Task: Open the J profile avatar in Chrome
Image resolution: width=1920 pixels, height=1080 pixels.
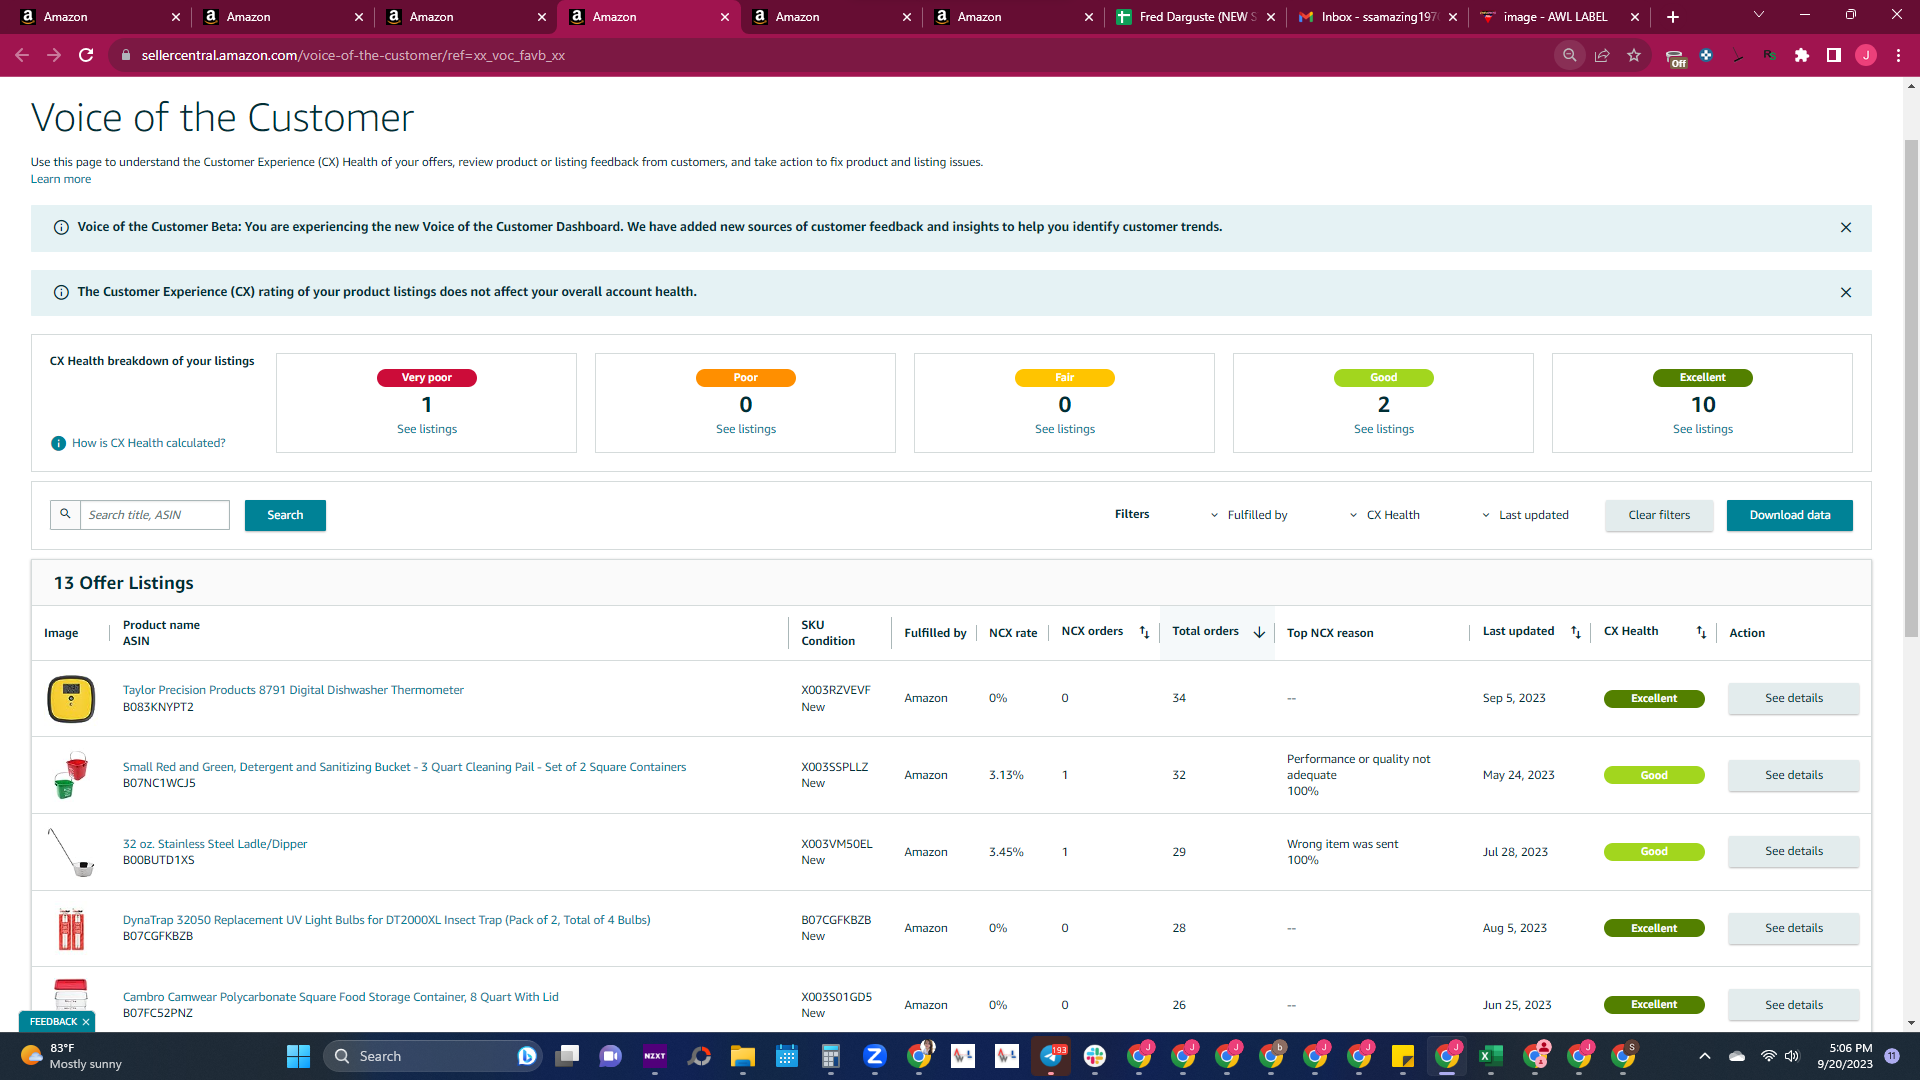Action: [1866, 55]
